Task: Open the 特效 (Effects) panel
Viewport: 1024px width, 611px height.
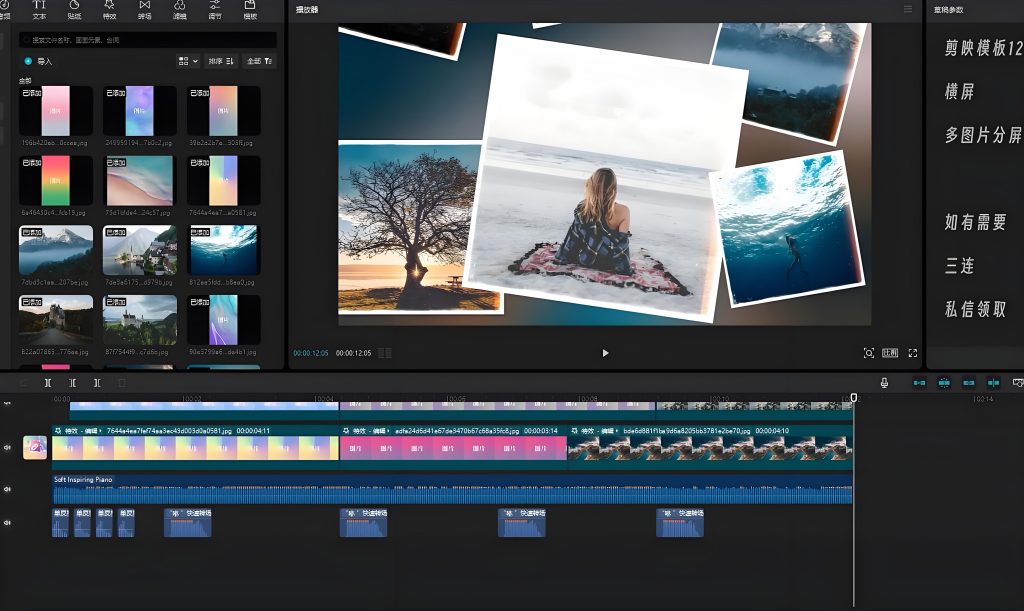Action: tap(109, 10)
